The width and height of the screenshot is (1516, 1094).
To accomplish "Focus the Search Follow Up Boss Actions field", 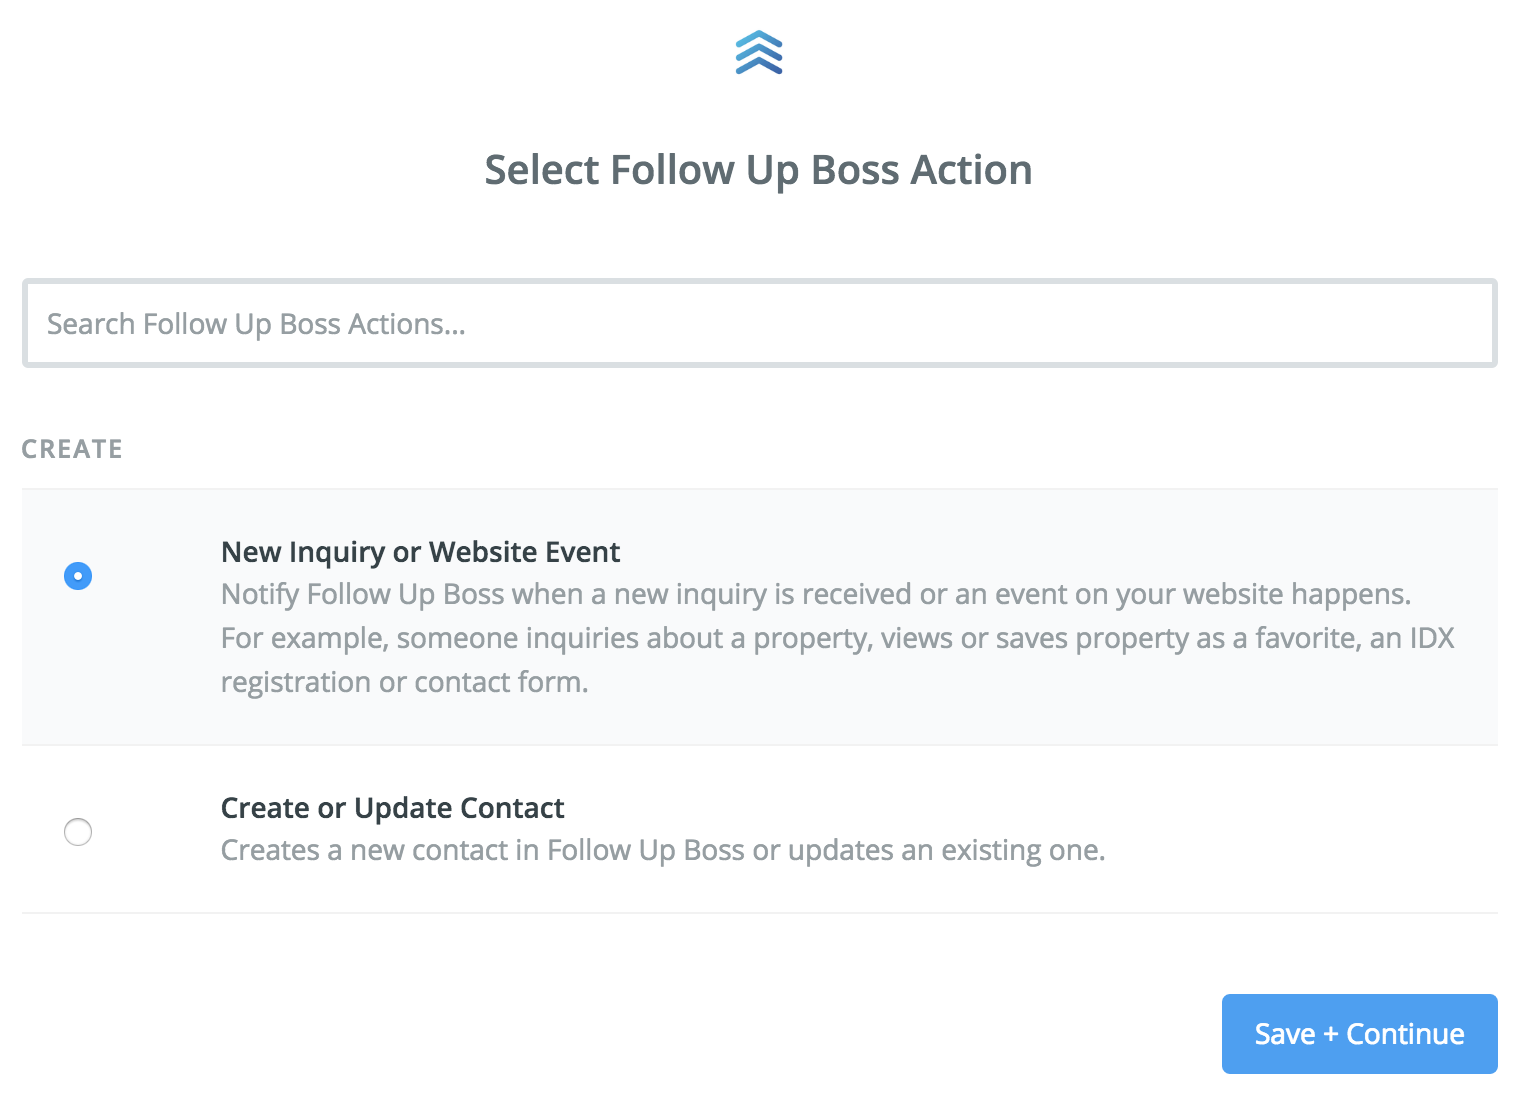I will coord(760,323).
